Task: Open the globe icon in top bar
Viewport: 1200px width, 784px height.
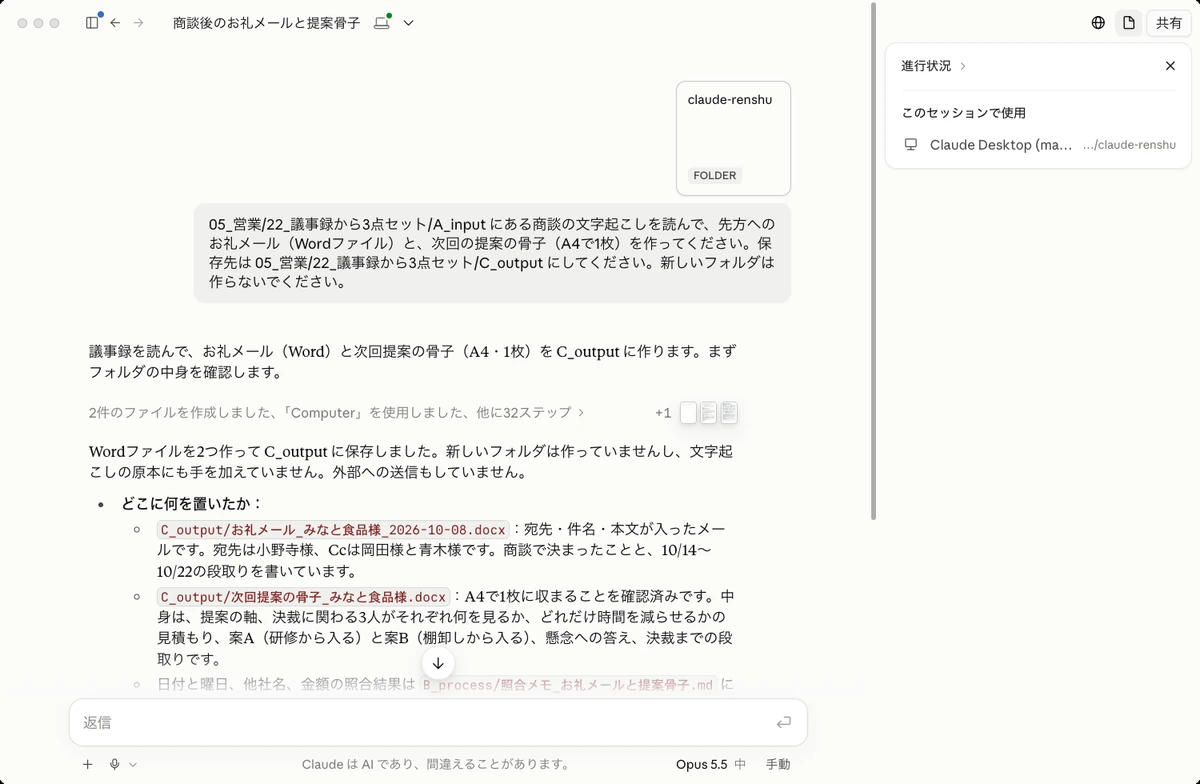Action: tap(1098, 23)
